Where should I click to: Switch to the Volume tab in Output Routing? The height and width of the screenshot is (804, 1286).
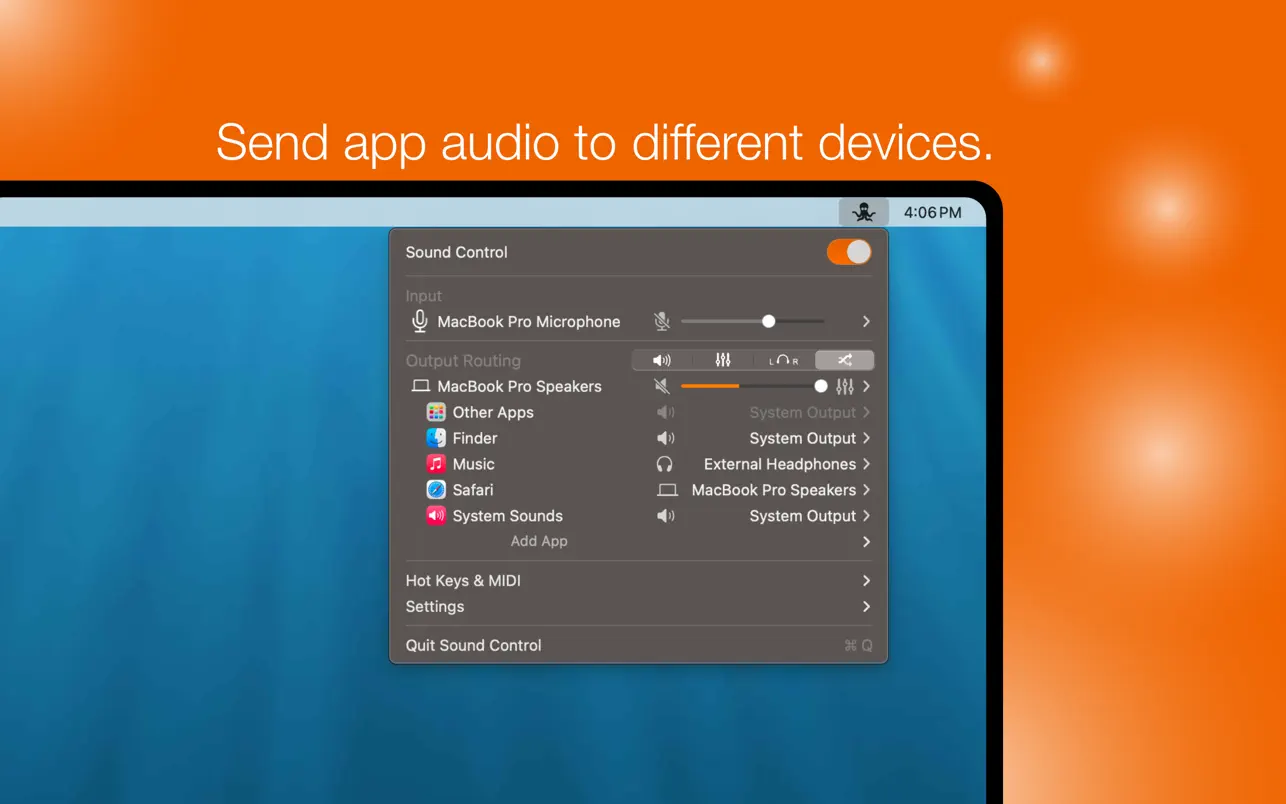[x=662, y=360]
